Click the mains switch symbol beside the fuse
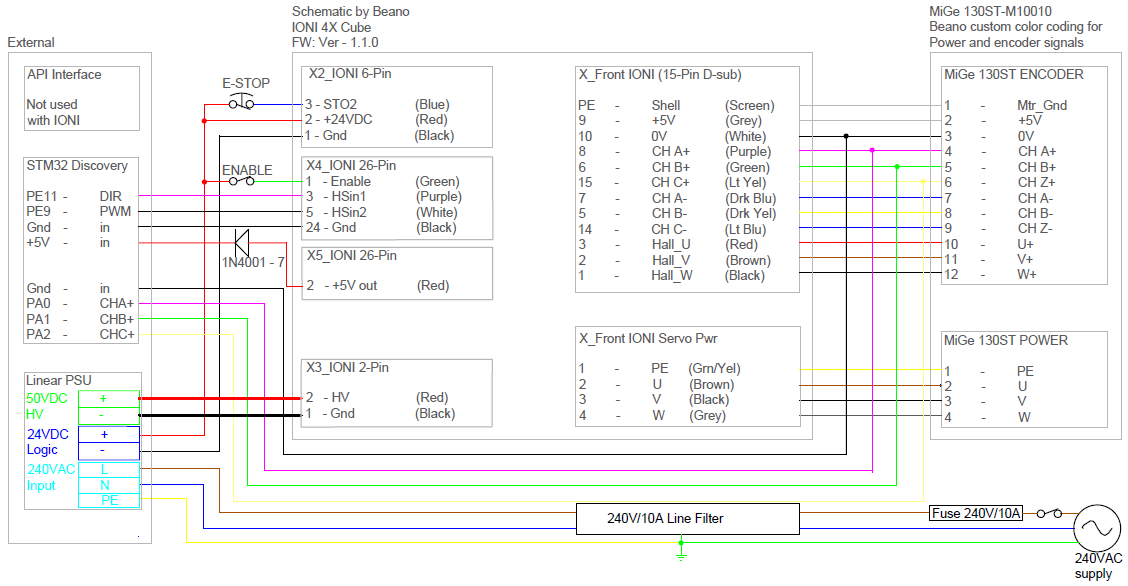1128x586 pixels. click(x=1049, y=513)
